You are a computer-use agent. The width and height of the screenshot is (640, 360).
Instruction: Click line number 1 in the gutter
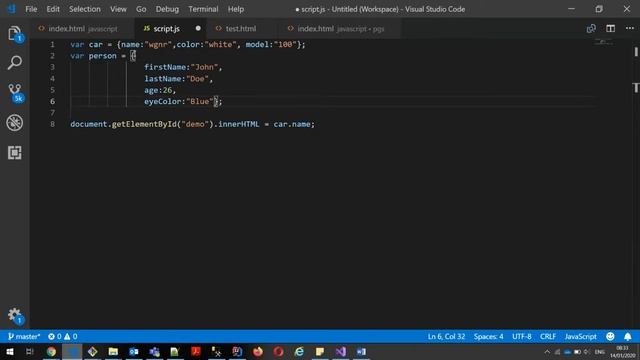(x=52, y=44)
